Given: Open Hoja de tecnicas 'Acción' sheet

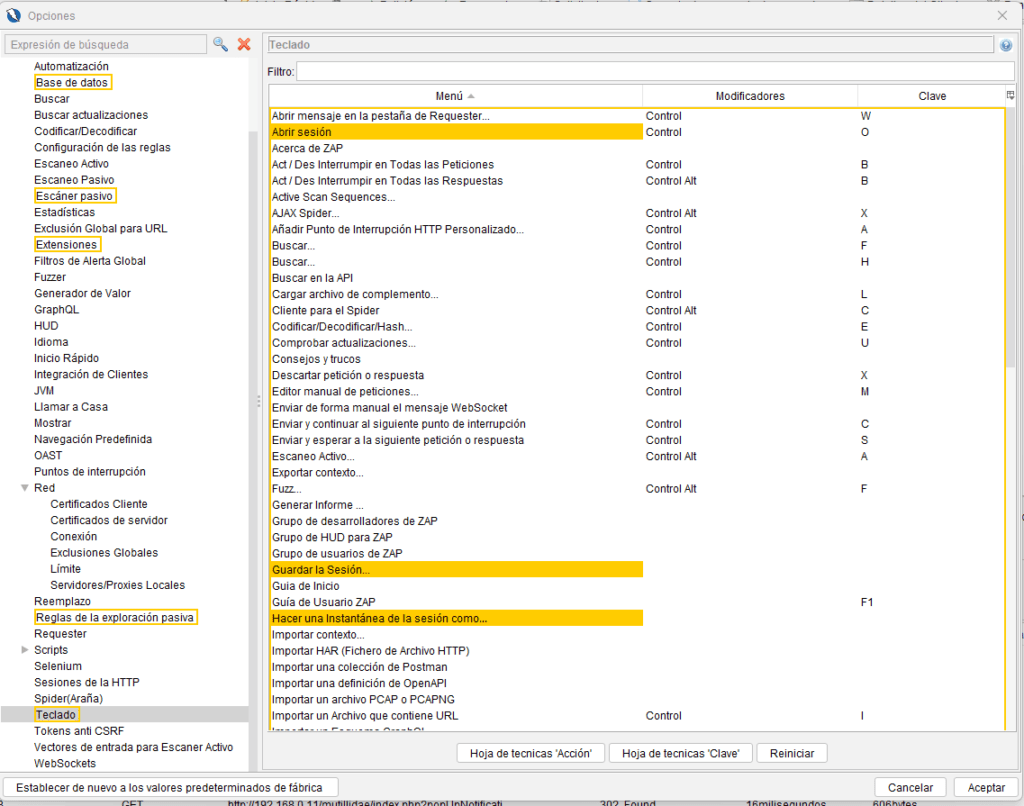Looking at the screenshot, I should point(531,753).
